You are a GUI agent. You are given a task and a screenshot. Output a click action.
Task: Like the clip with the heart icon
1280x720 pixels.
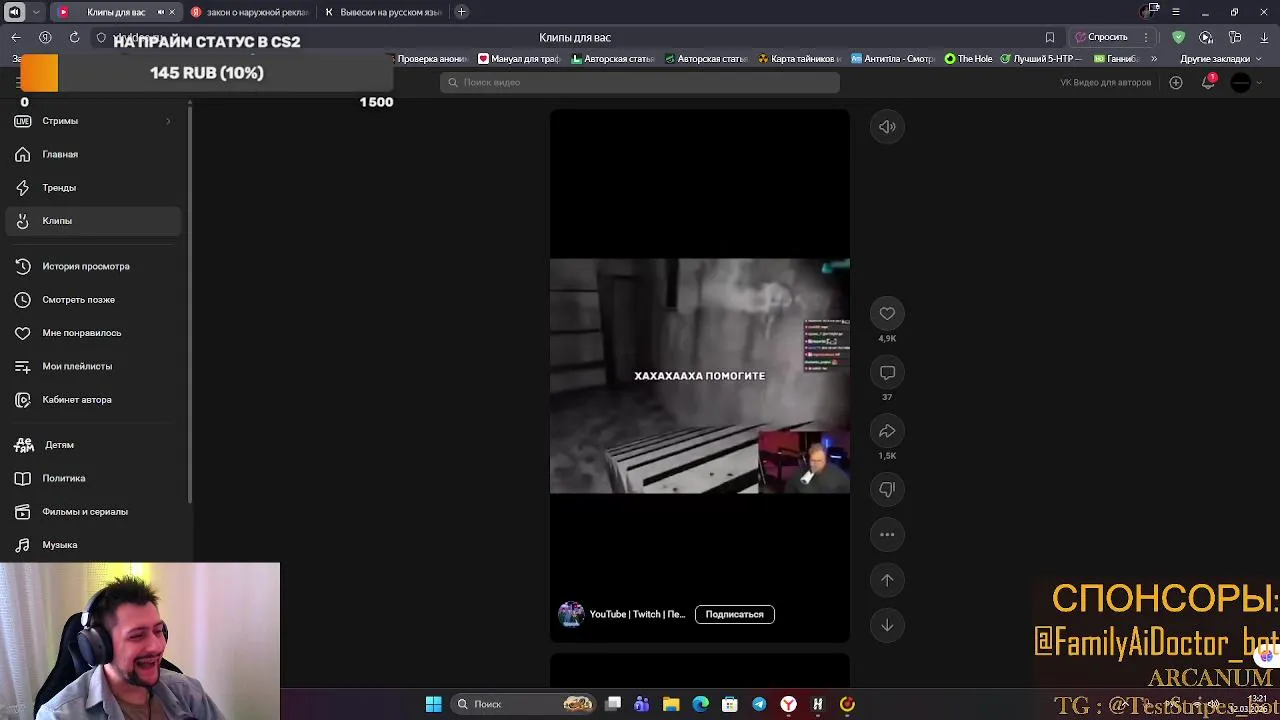coord(887,314)
